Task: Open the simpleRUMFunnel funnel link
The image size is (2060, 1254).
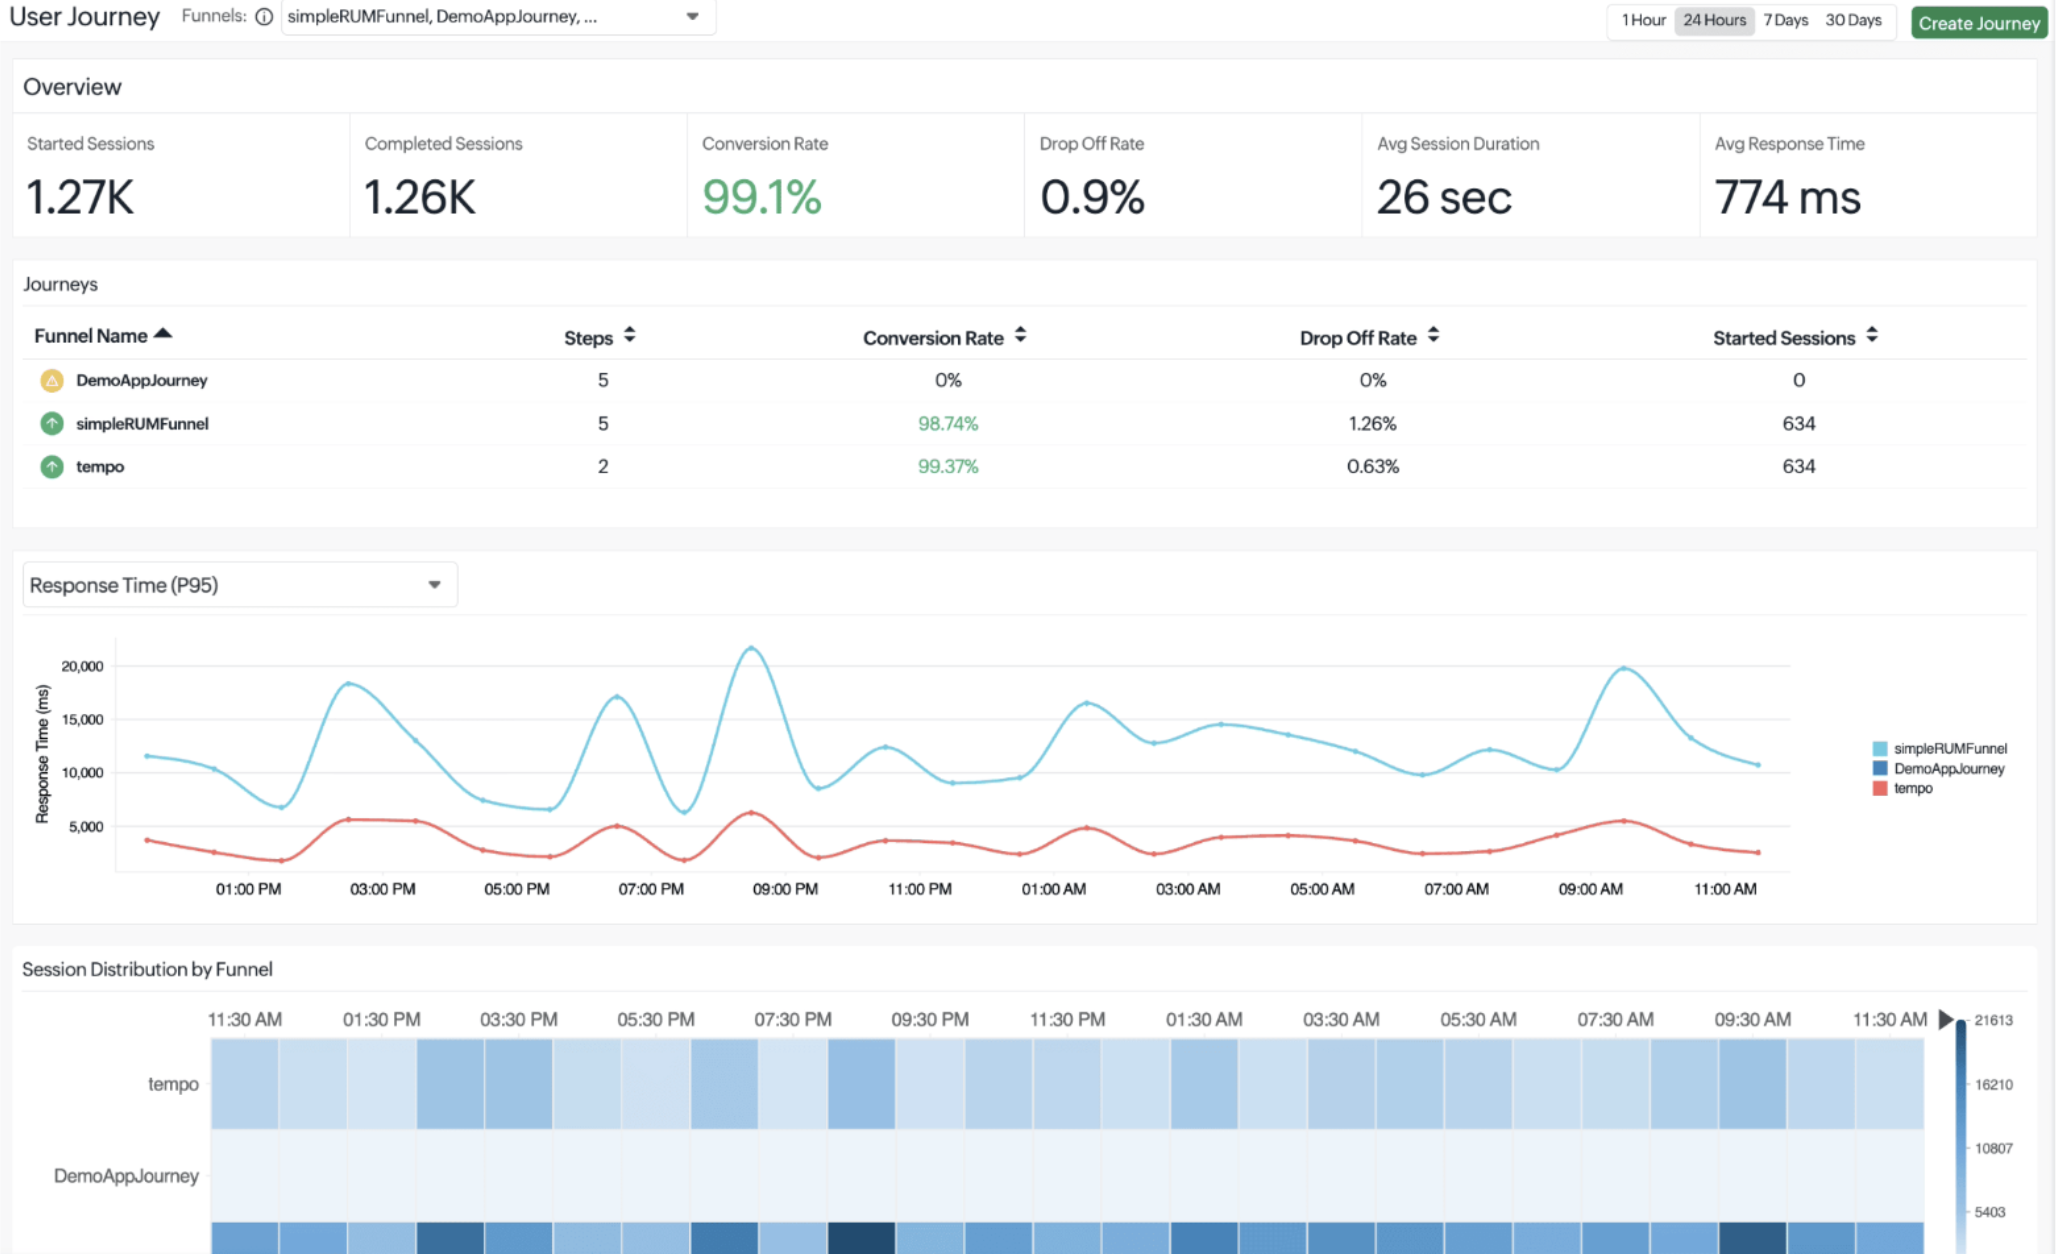Action: 142,423
